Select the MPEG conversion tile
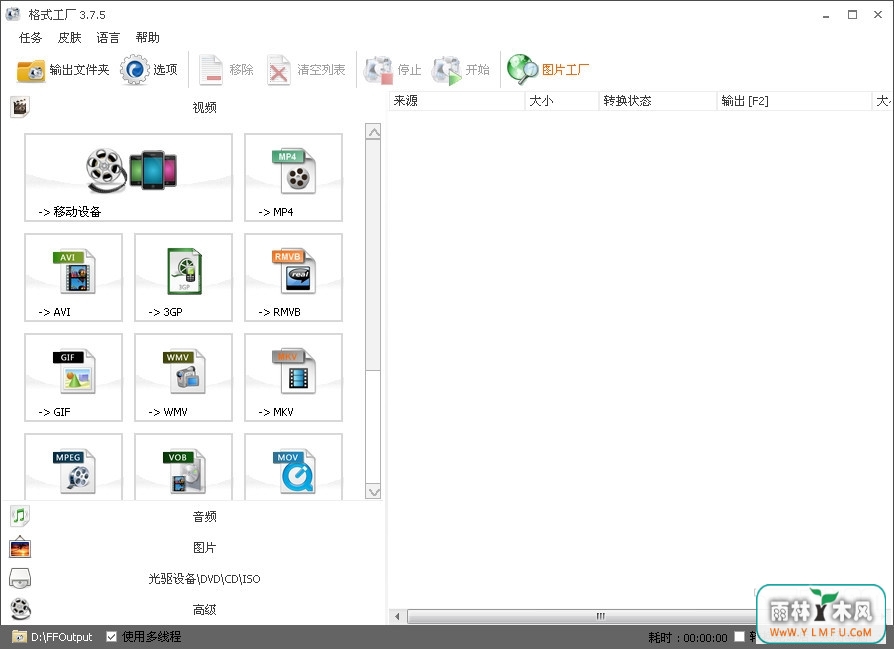The width and height of the screenshot is (894, 649). pos(74,467)
